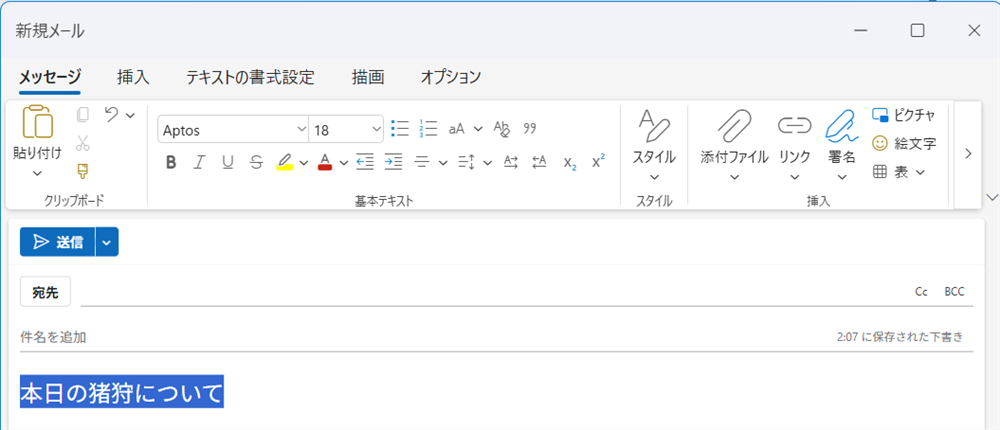Toggle underline formatting

coord(228,163)
